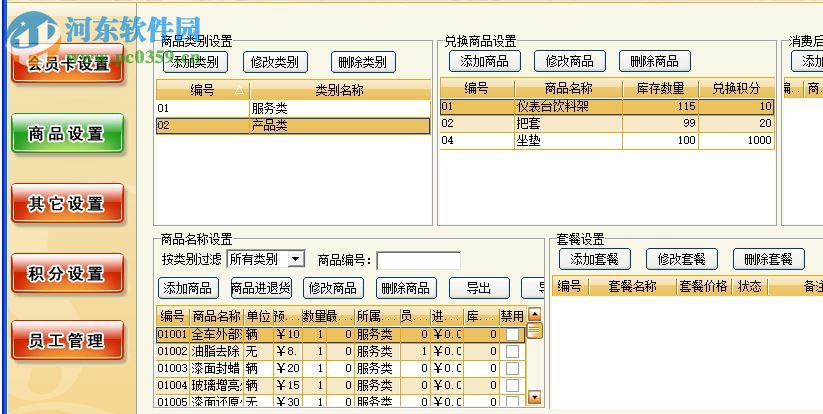Select category row 02 产品类
This screenshot has height=414, width=823.
pyautogui.click(x=293, y=126)
